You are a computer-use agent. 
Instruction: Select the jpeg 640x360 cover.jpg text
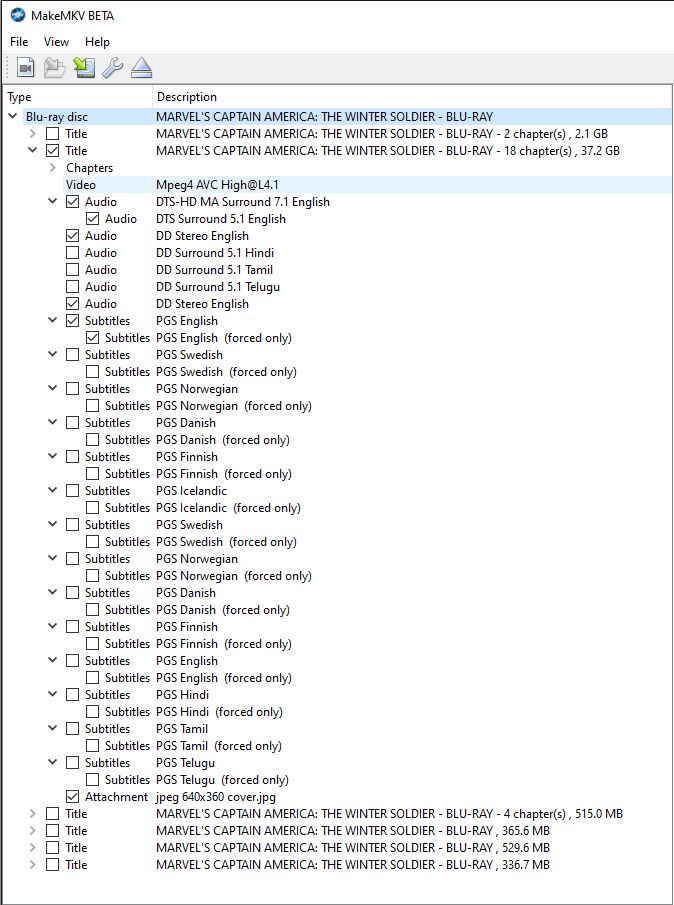tap(216, 797)
